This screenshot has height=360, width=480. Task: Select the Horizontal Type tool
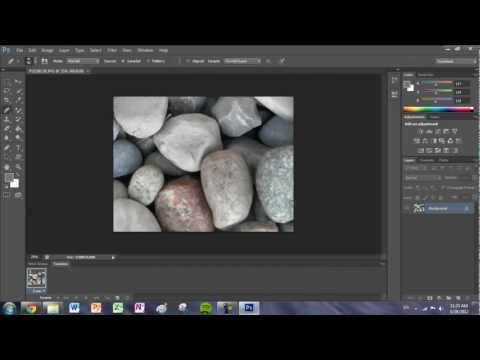[18, 148]
